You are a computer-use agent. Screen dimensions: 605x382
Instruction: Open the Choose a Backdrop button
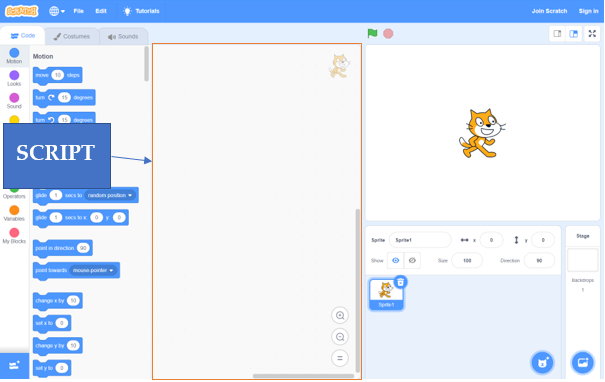tap(583, 362)
